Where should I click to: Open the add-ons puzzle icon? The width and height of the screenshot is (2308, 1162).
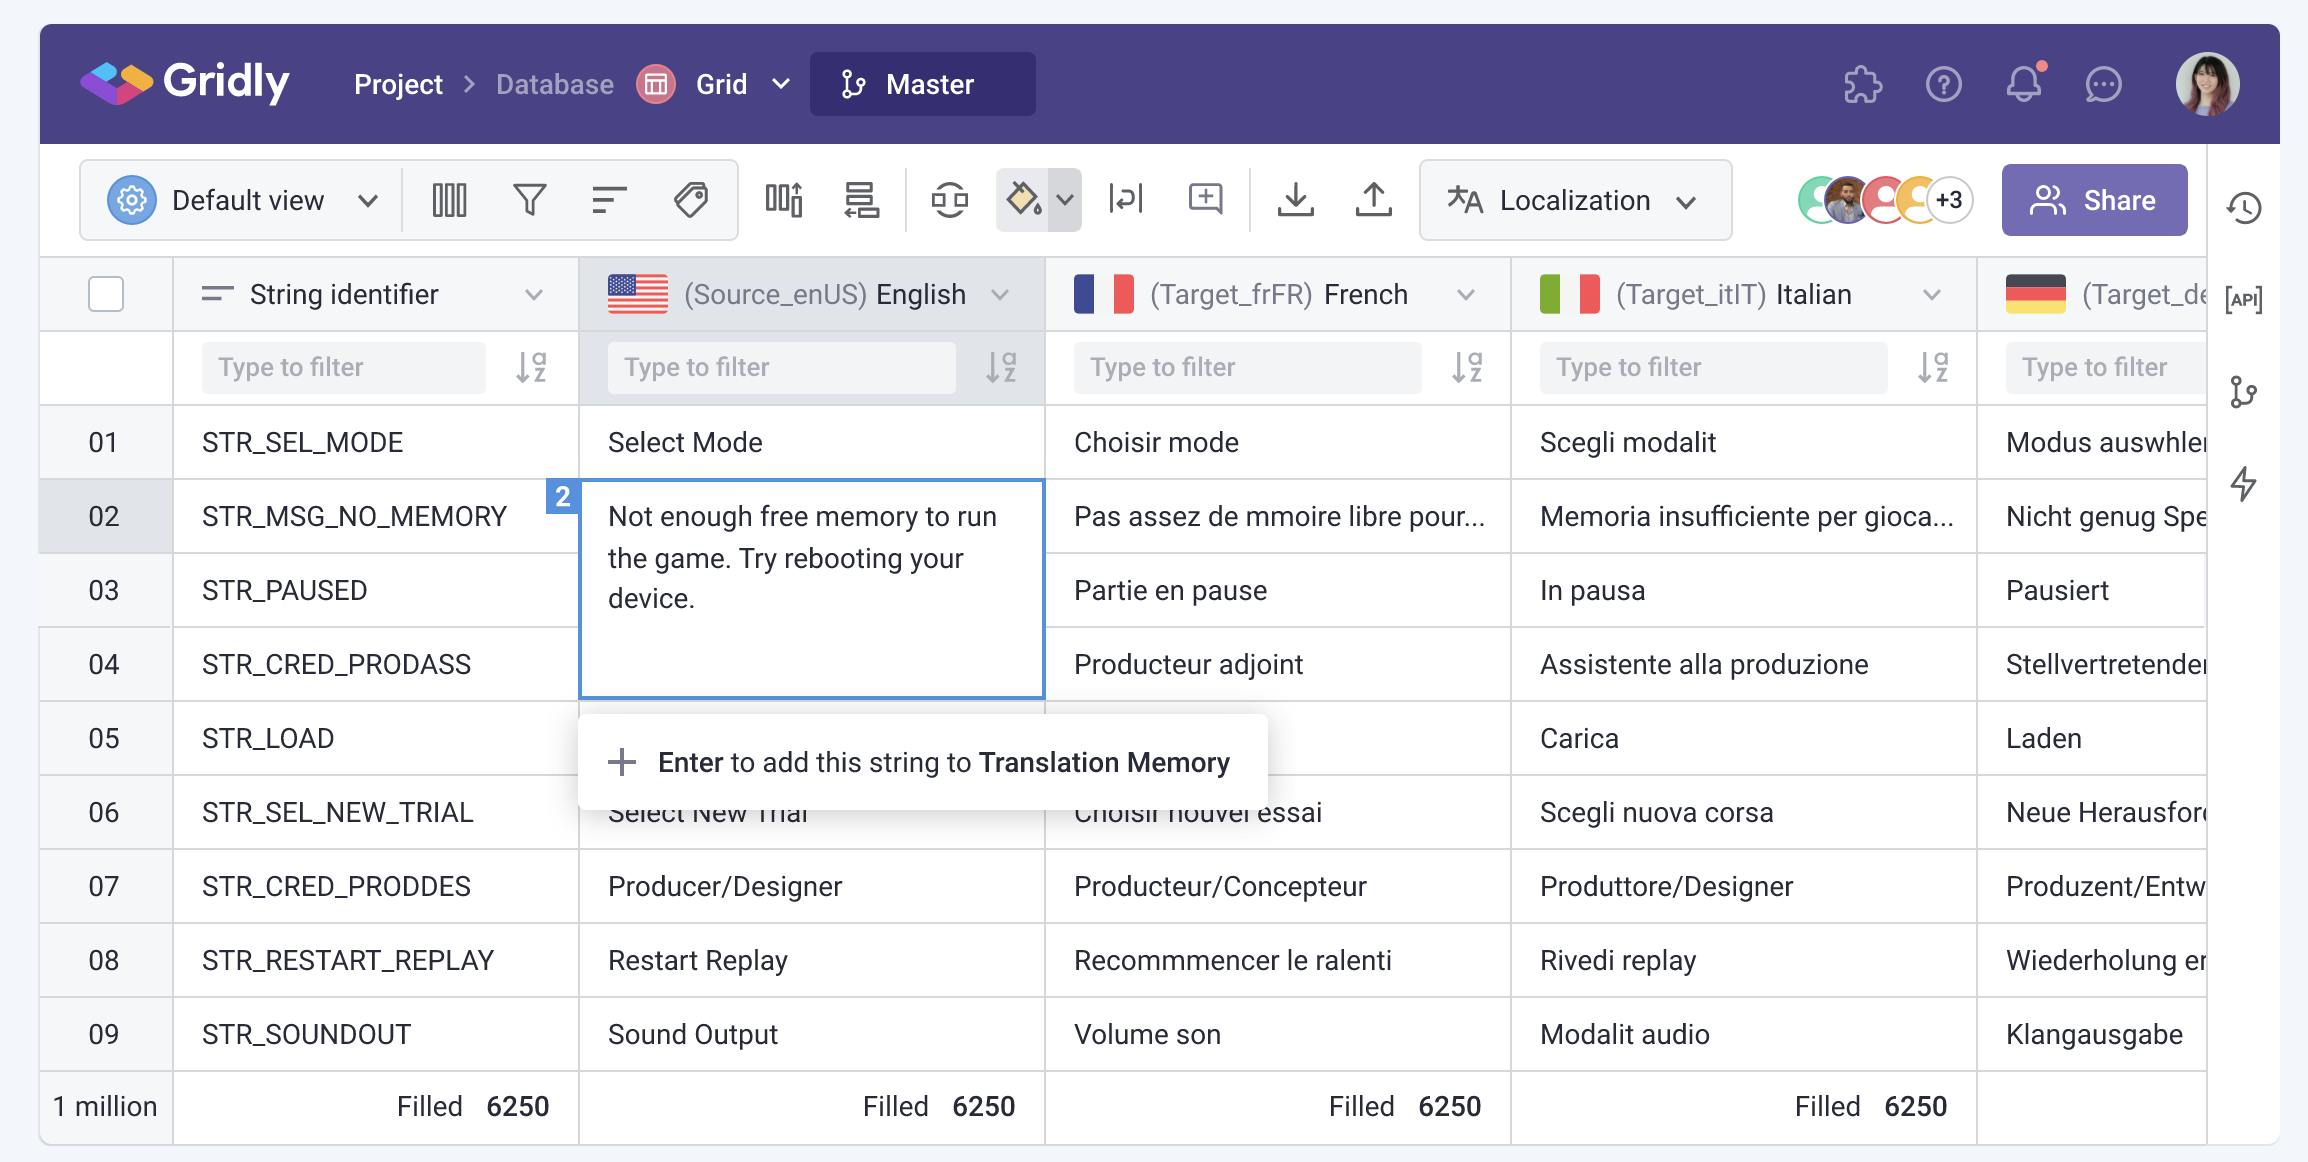1863,84
